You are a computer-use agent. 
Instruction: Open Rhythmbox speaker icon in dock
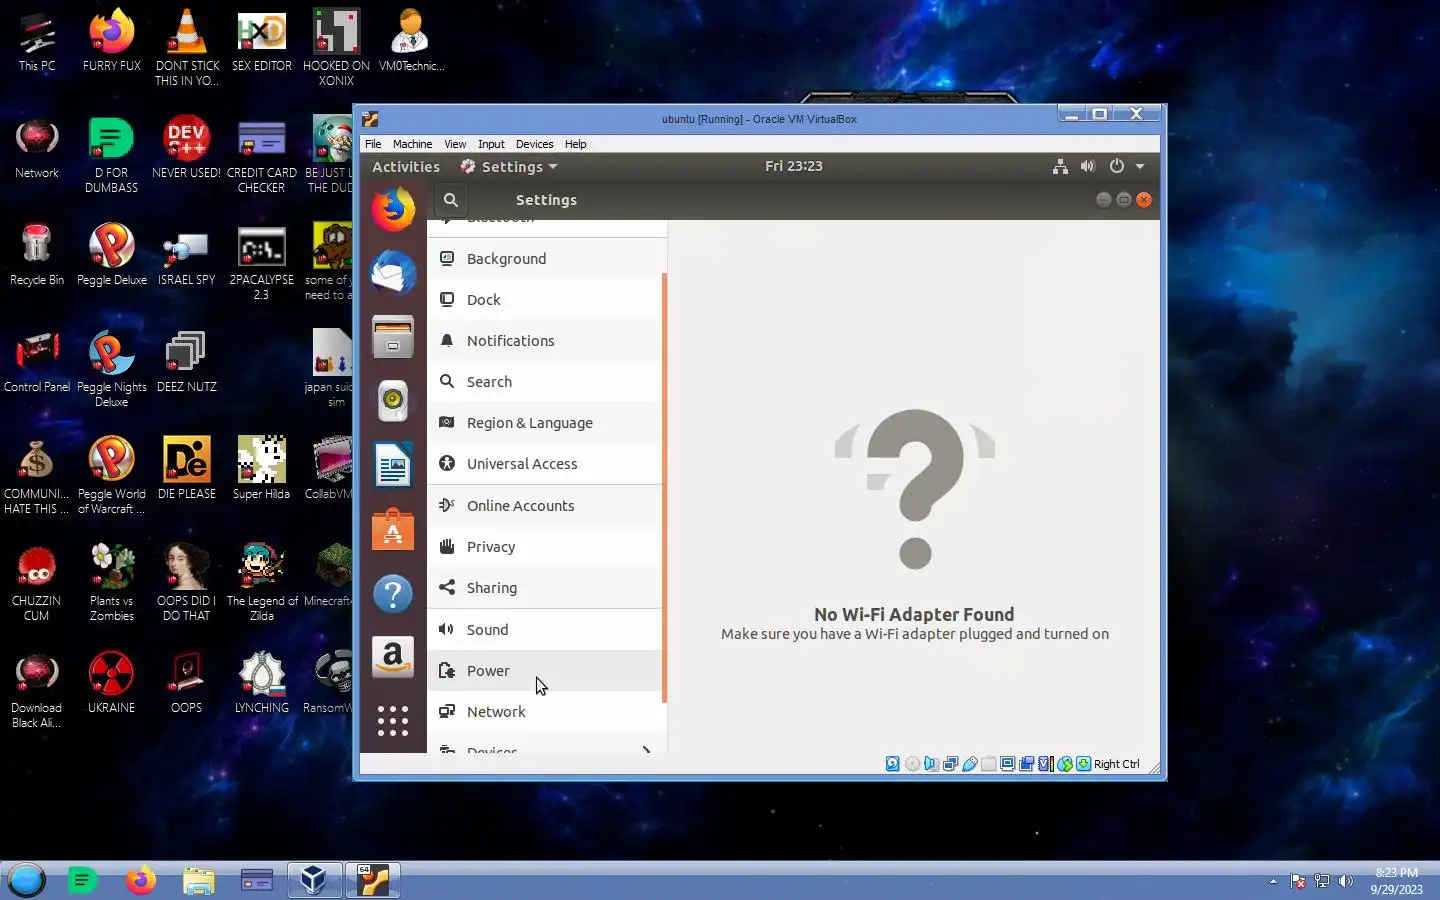tap(393, 401)
